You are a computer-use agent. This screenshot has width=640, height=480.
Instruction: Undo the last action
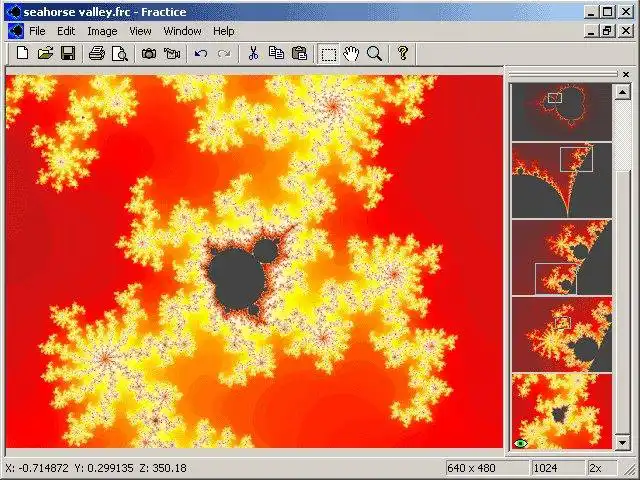click(200, 53)
